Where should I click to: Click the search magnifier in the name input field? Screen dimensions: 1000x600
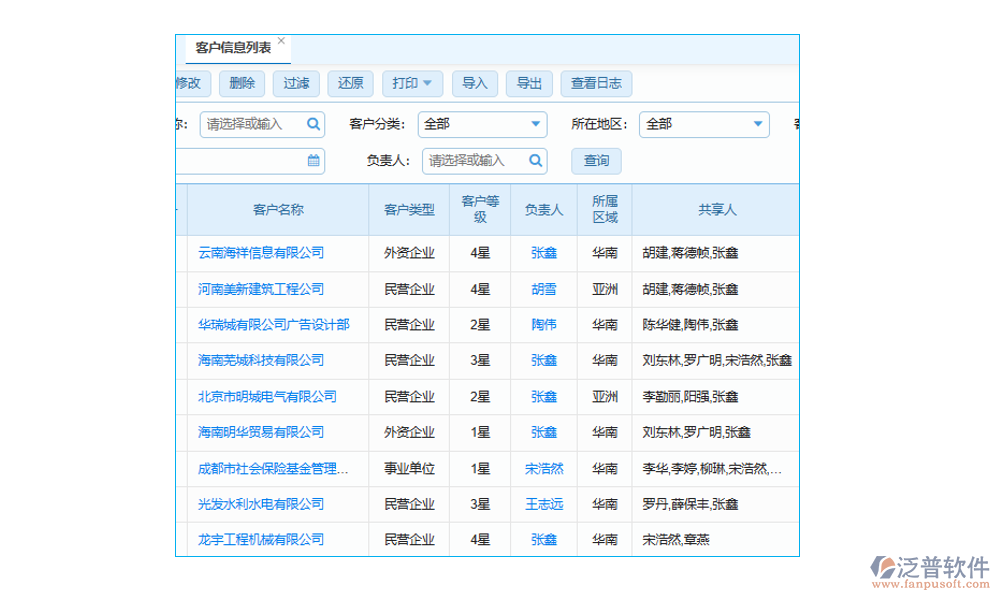pyautogui.click(x=313, y=124)
